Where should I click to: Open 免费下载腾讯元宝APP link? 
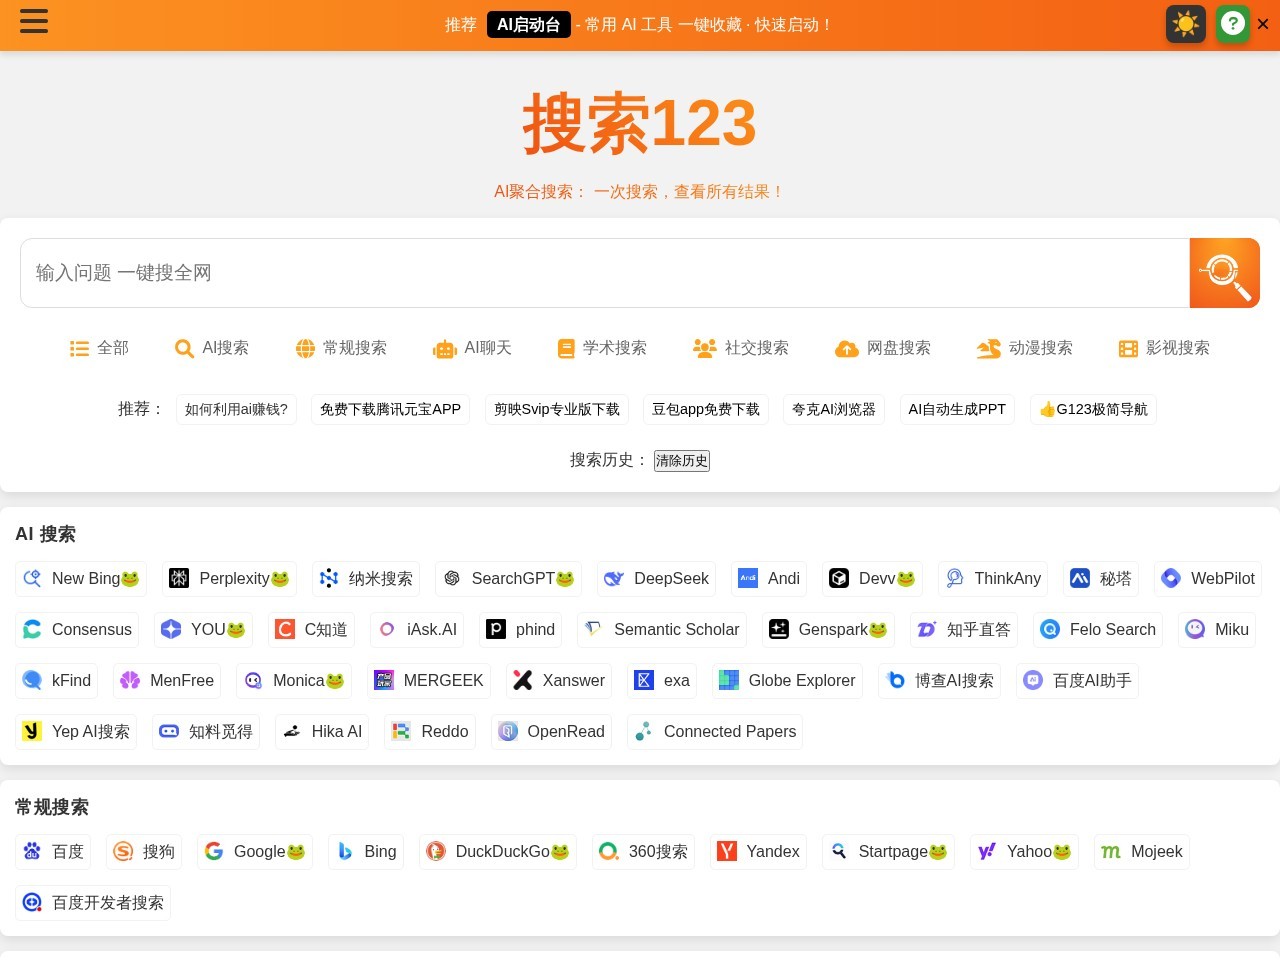pos(390,409)
